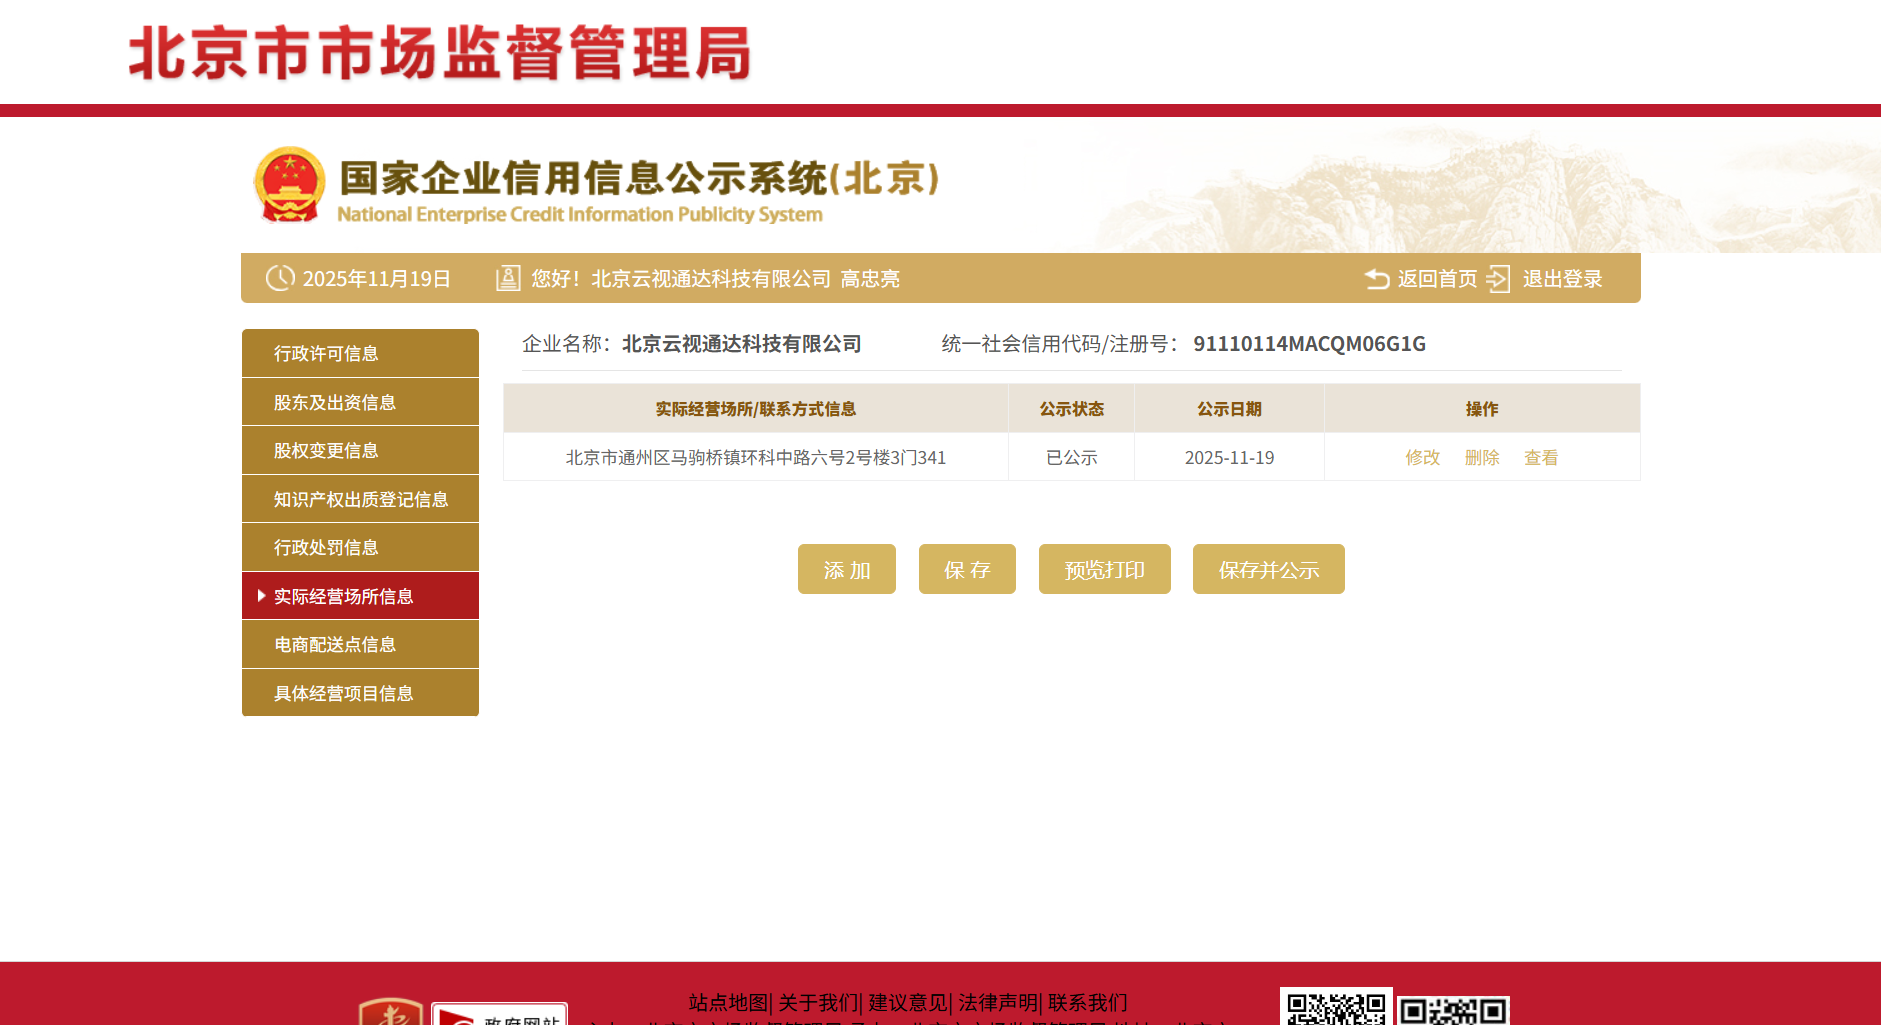Open 关于我们 footer link
This screenshot has height=1025, width=1890.
(818, 1002)
